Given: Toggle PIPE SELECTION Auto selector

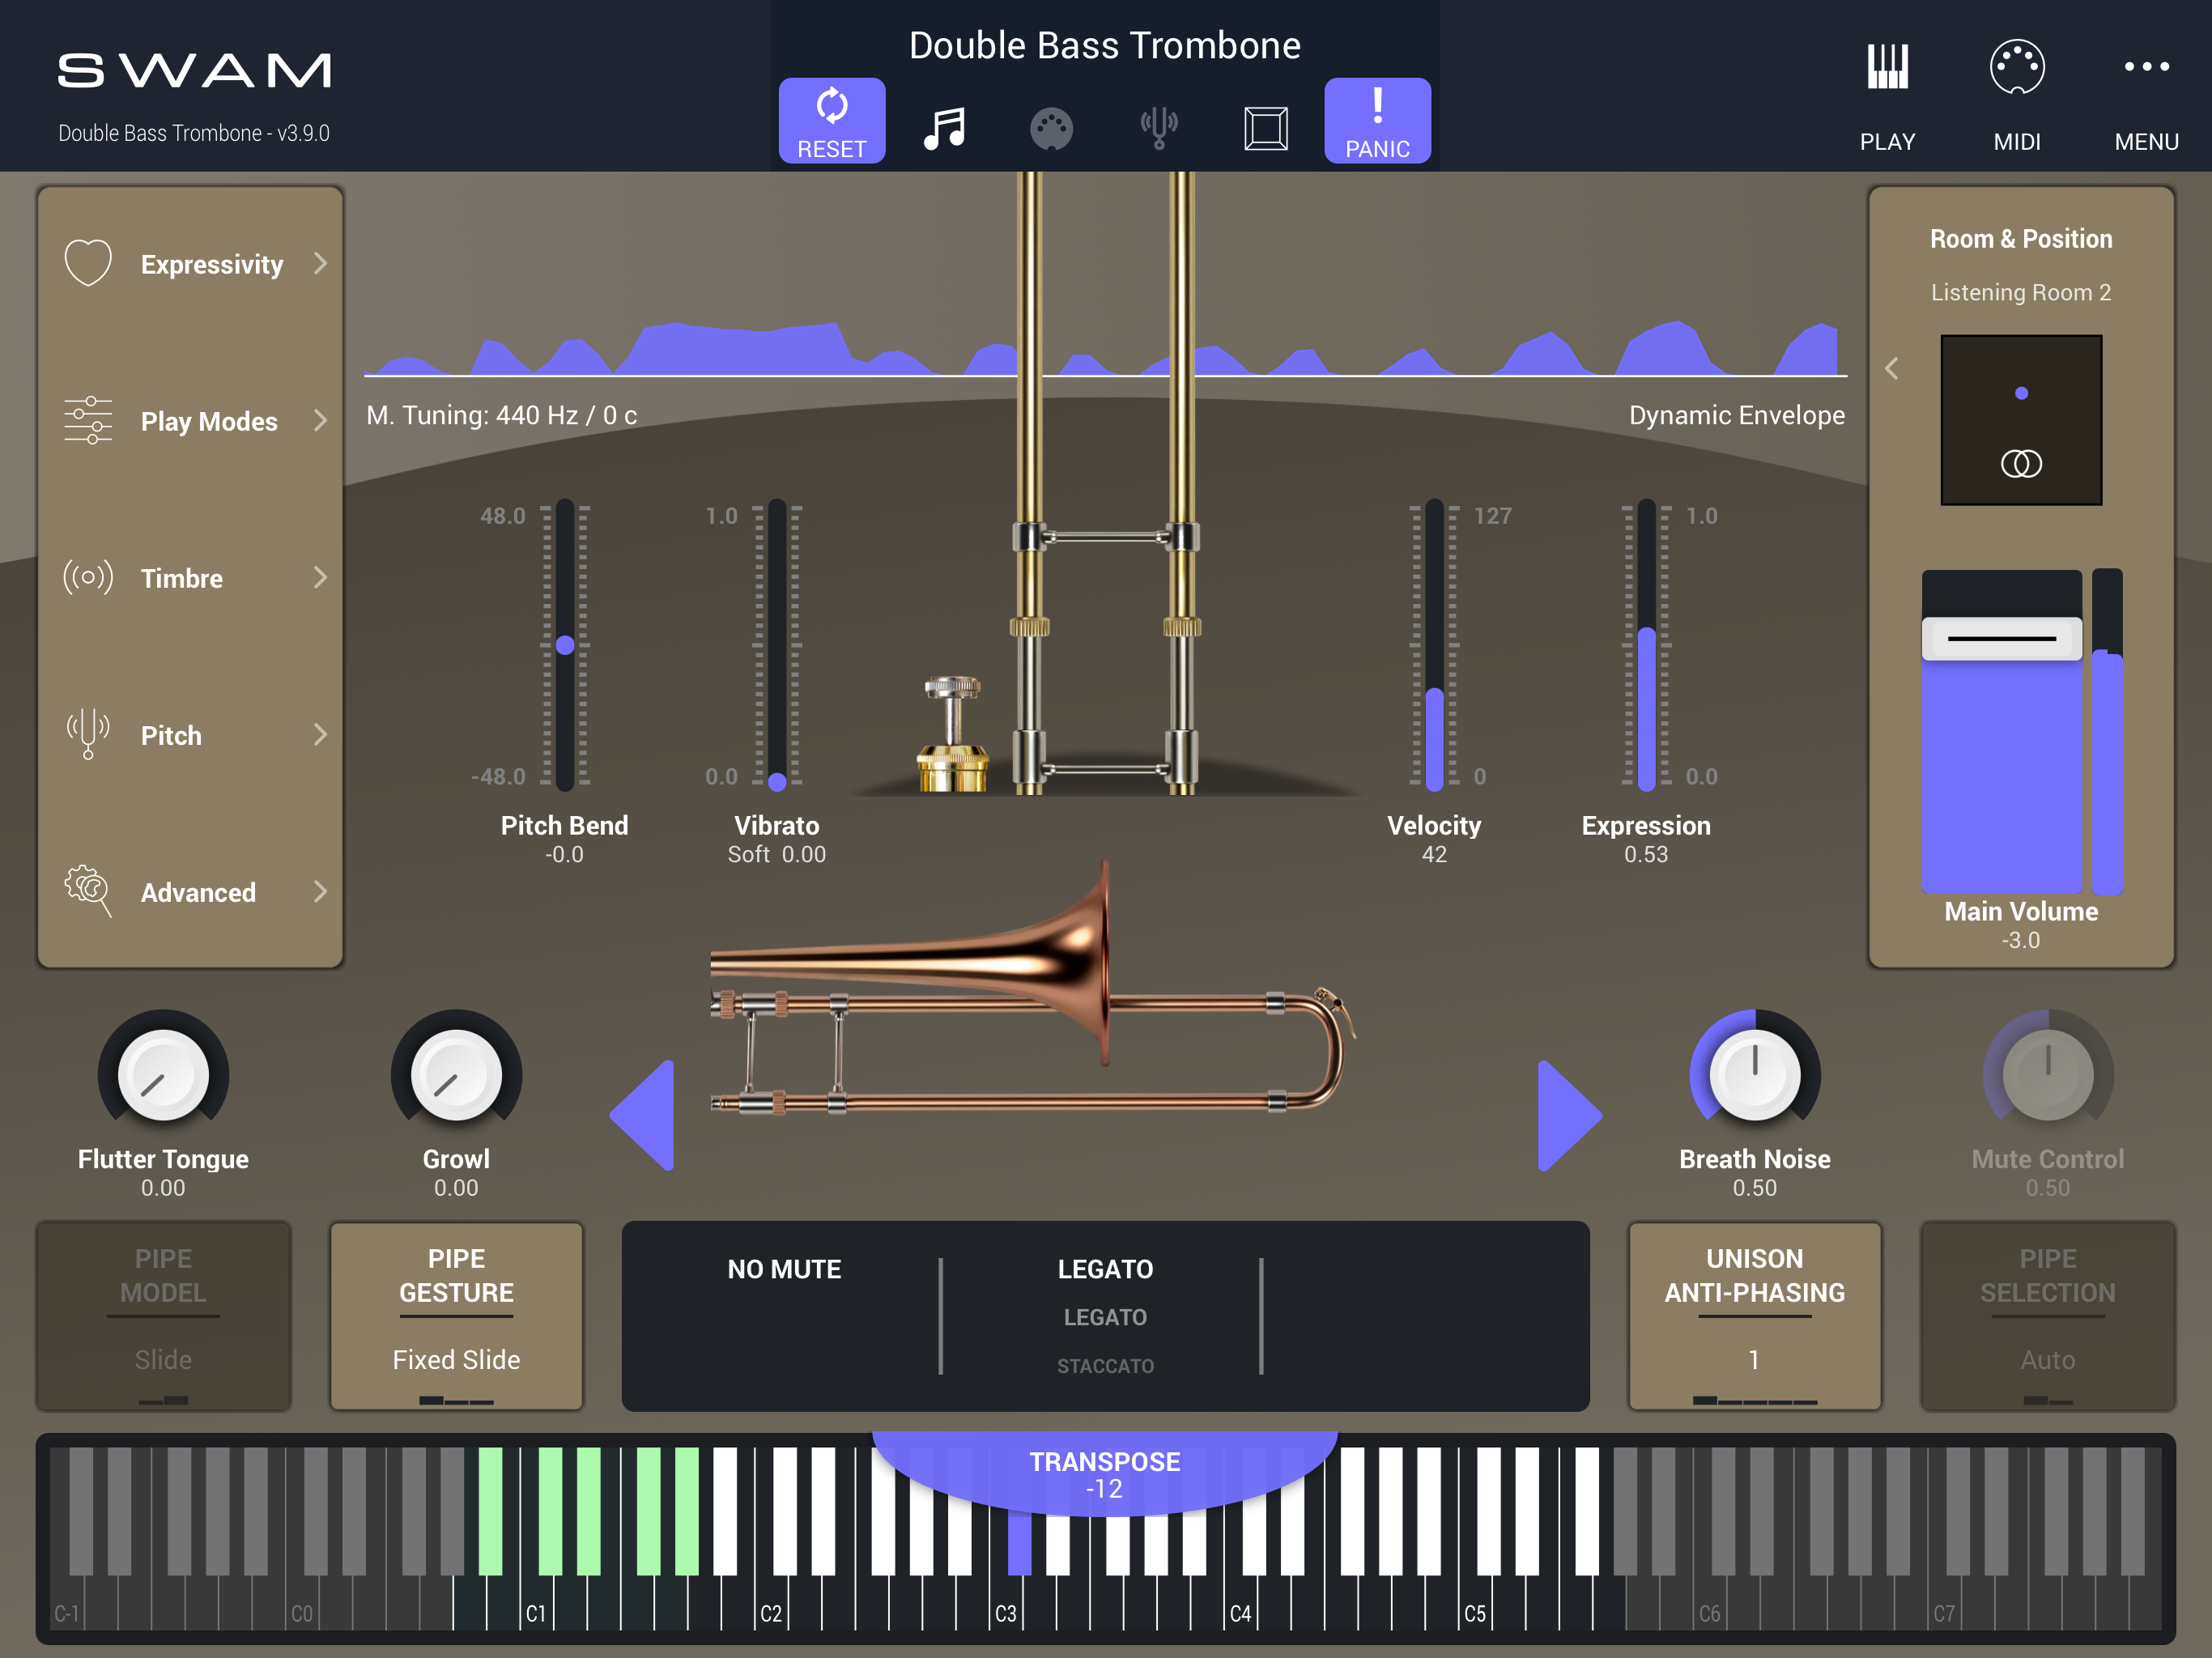Looking at the screenshot, I should tap(2047, 1316).
